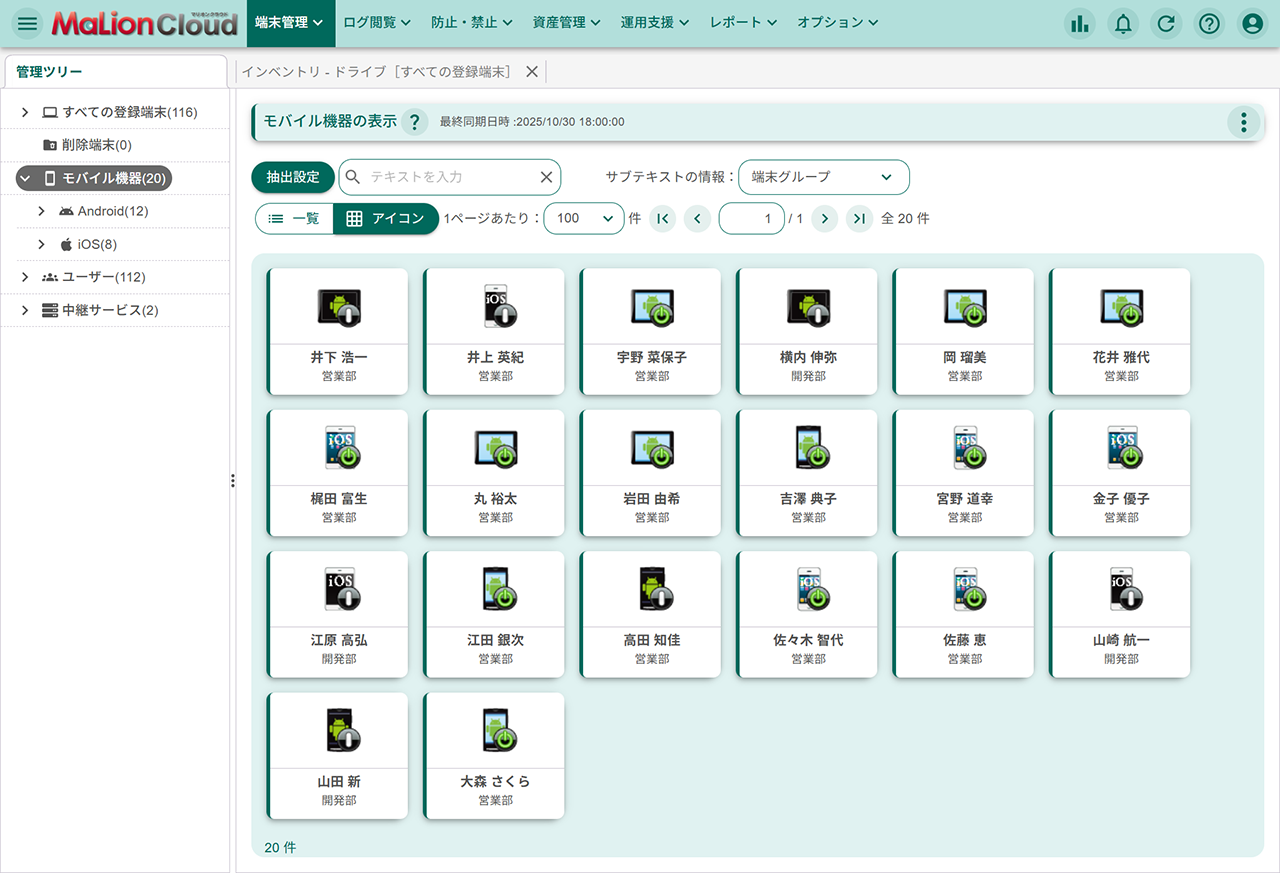Switch to アイコン icon view

coord(386,218)
